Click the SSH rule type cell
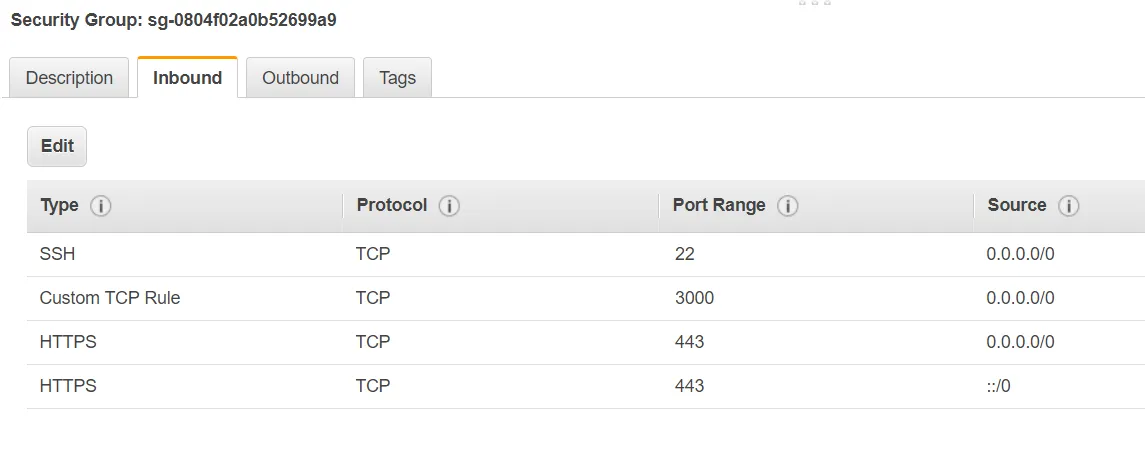 pos(58,254)
